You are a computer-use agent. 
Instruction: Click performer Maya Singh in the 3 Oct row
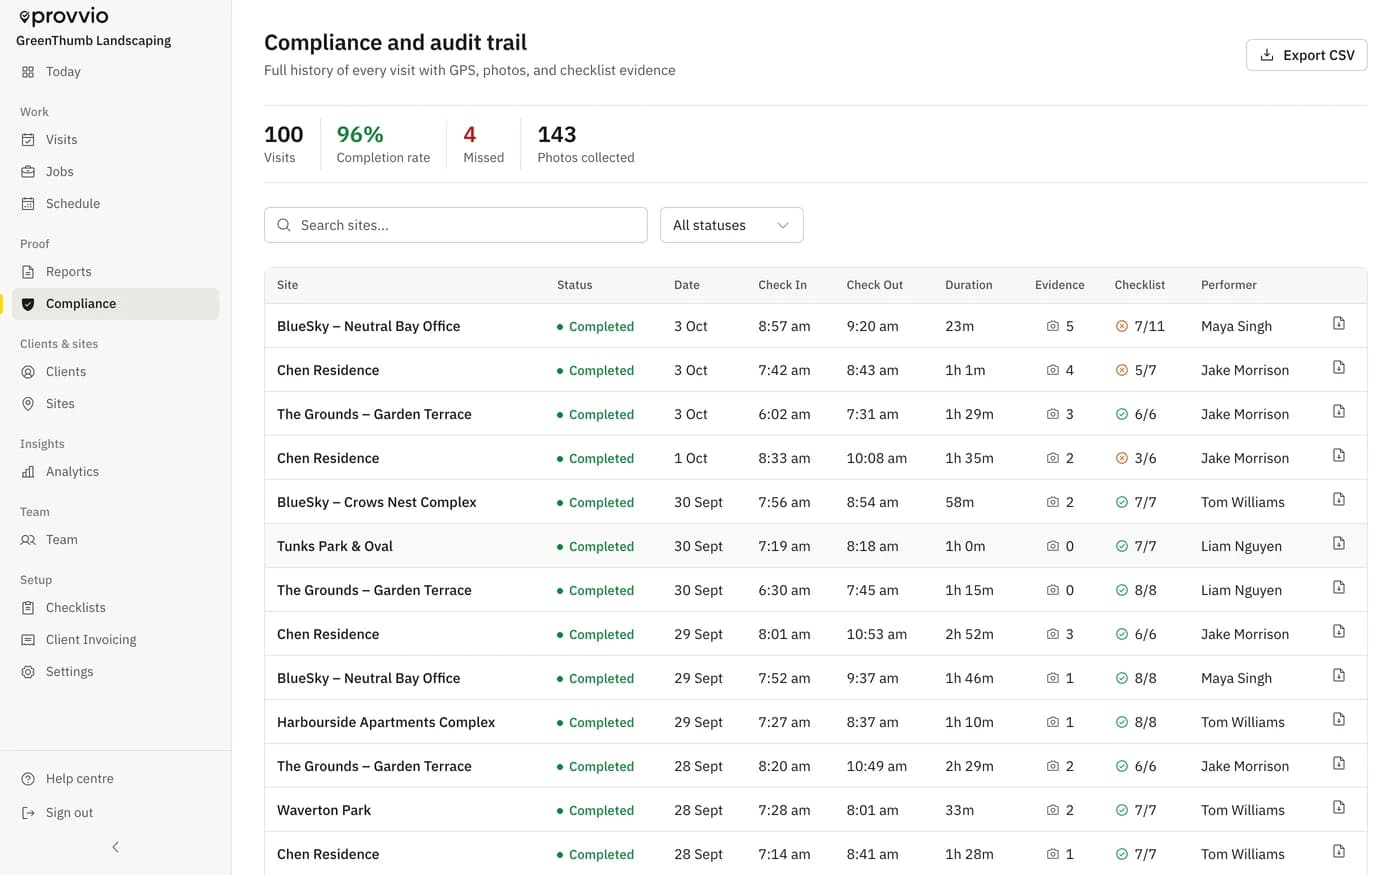coord(1237,326)
